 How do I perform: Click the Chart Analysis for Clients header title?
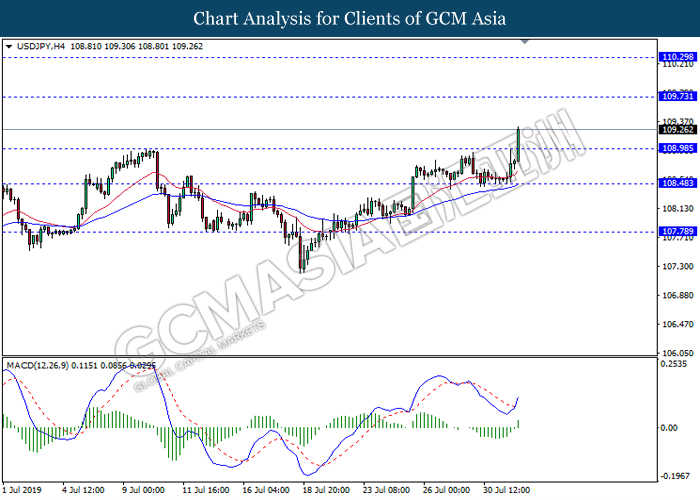click(350, 19)
